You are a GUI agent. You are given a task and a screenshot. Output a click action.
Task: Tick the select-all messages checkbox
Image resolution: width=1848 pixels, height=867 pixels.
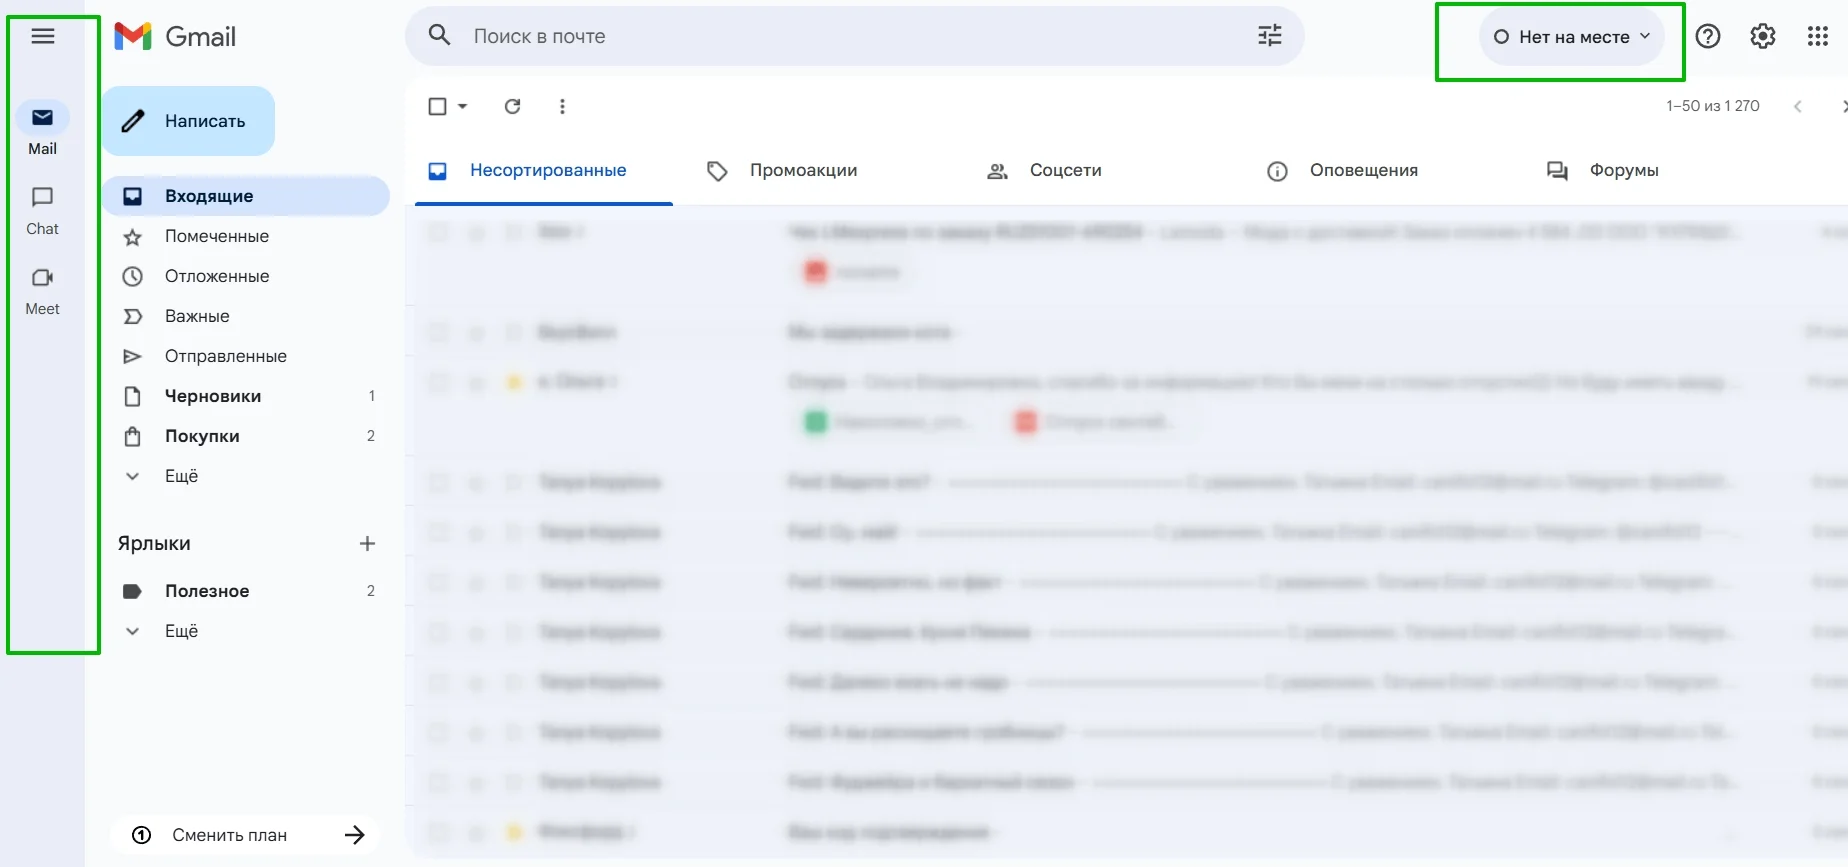pyautogui.click(x=437, y=106)
